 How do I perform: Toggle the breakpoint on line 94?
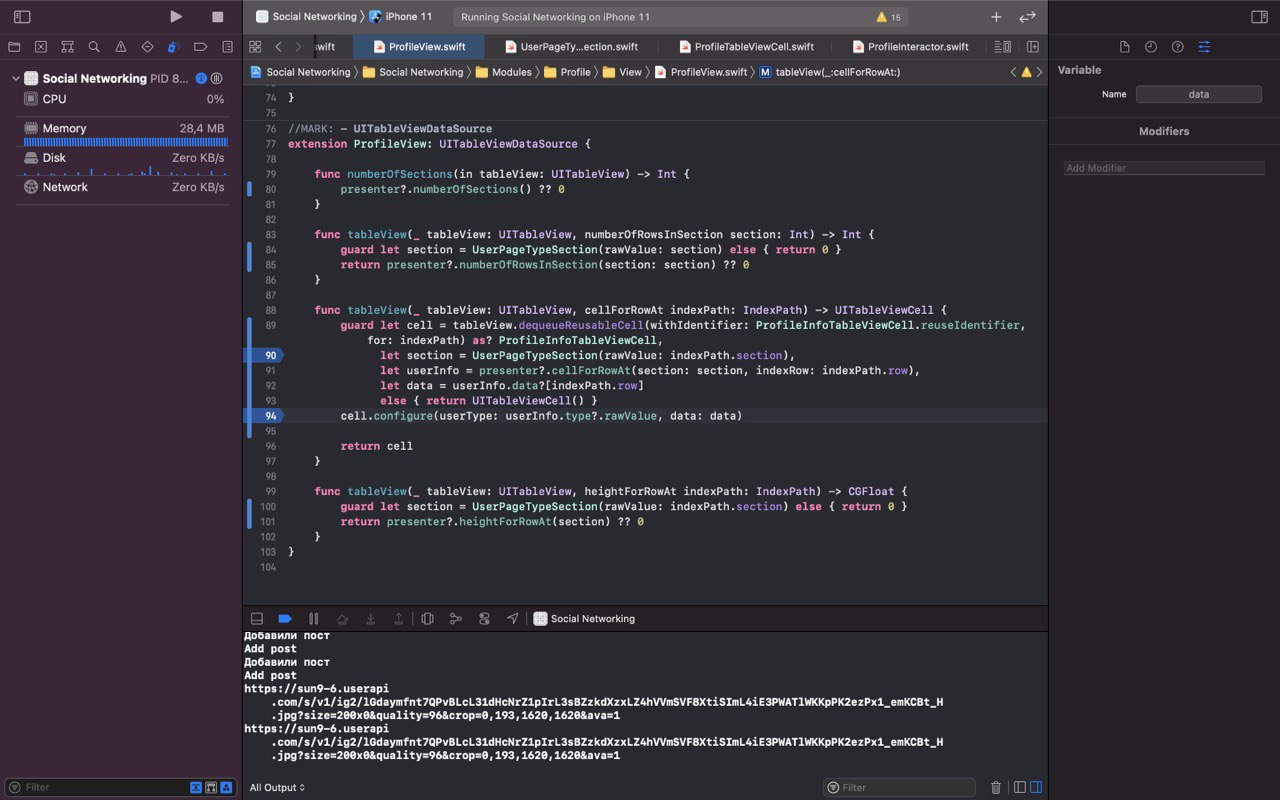270,416
